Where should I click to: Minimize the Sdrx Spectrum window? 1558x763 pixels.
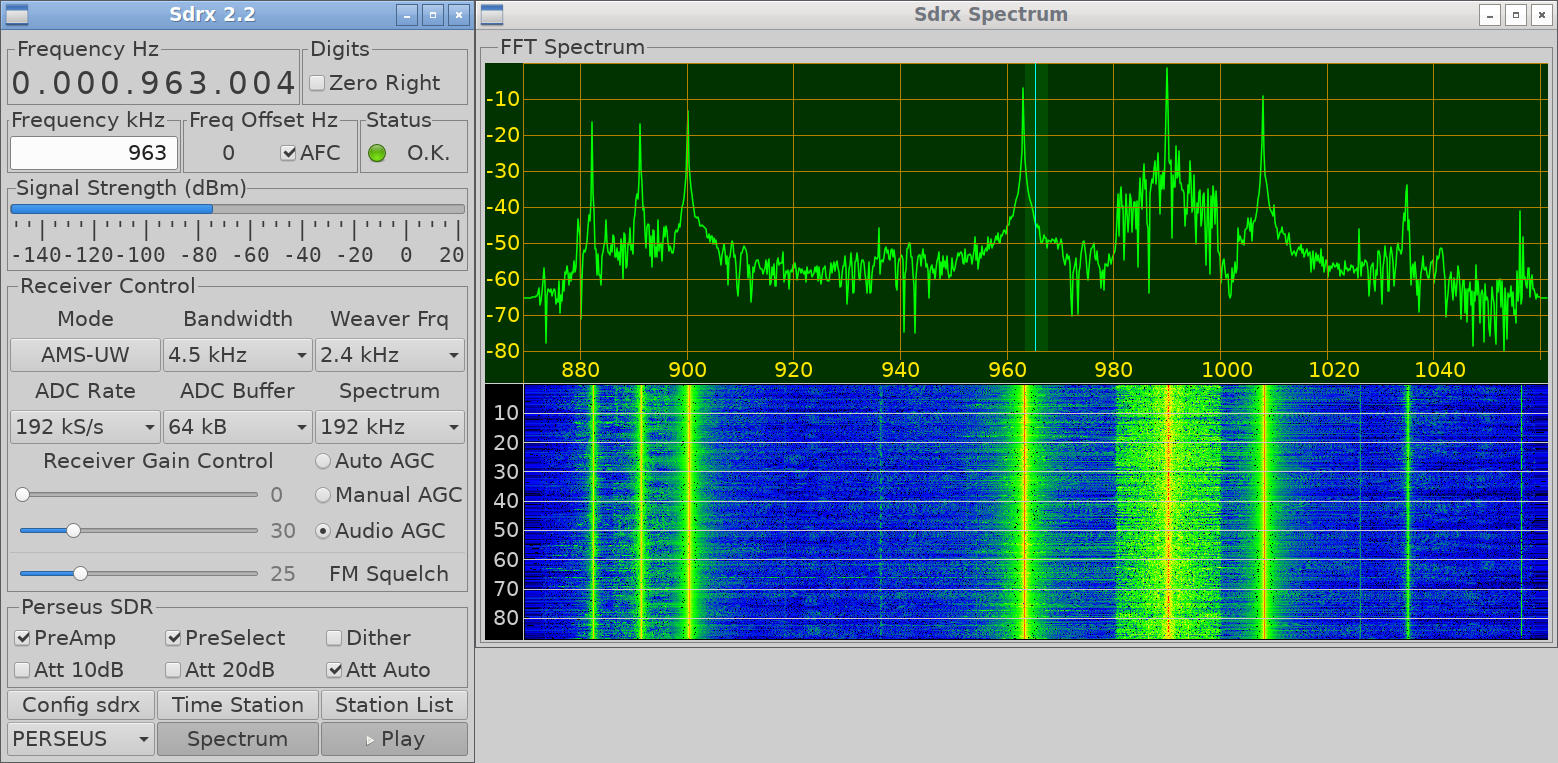coord(1490,14)
